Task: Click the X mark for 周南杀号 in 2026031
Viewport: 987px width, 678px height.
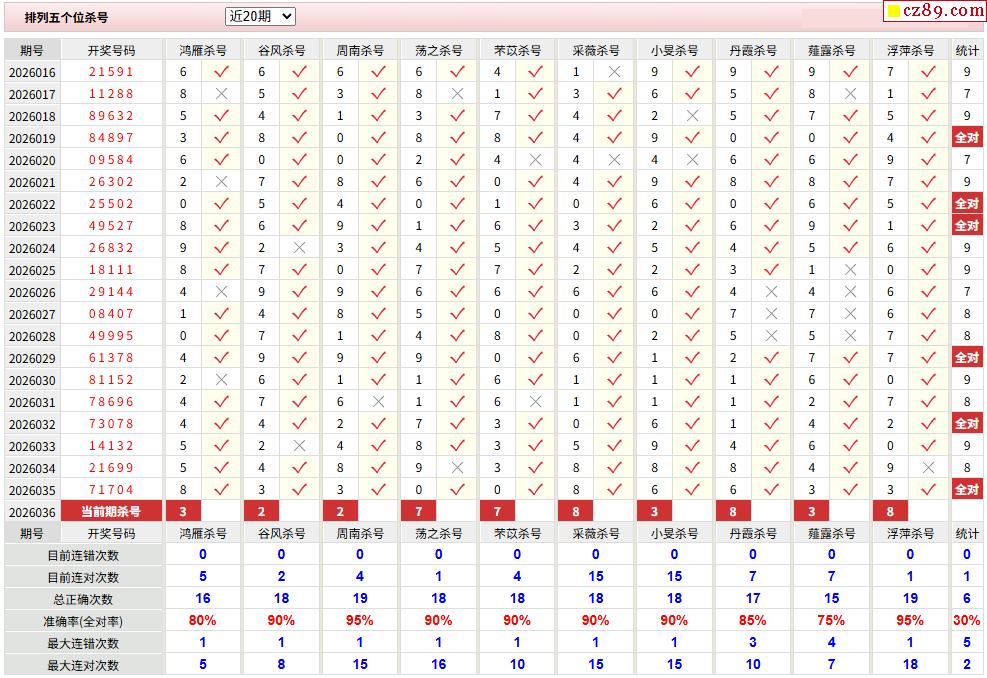Action: (378, 402)
